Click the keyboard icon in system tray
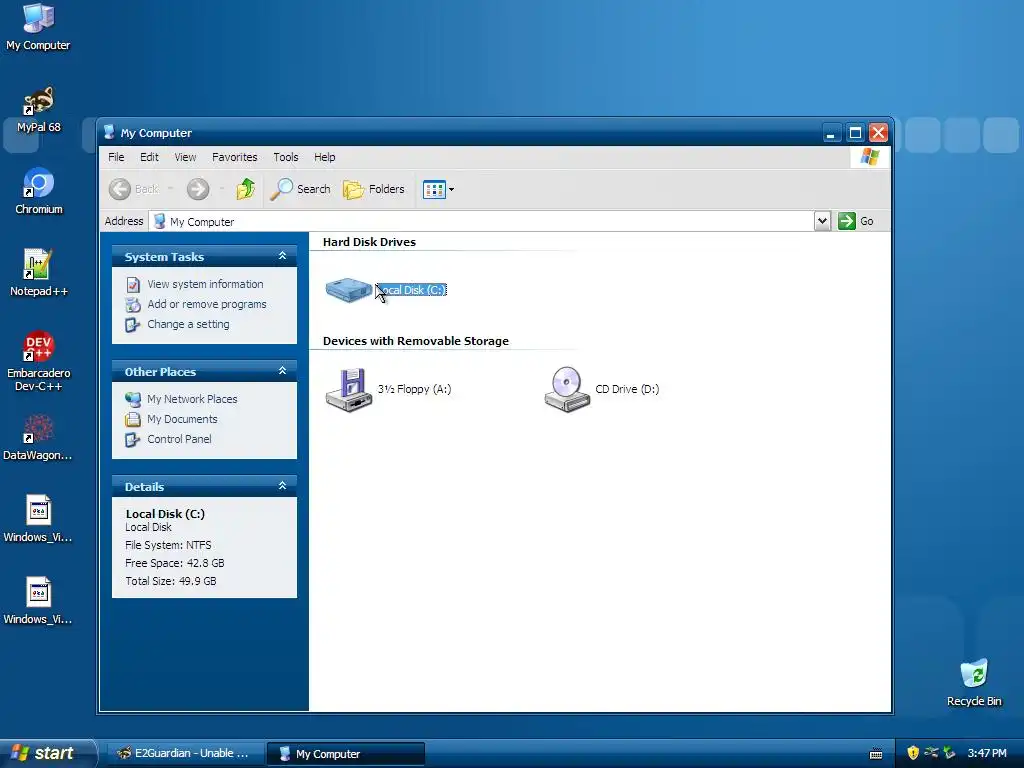 pos(876,754)
